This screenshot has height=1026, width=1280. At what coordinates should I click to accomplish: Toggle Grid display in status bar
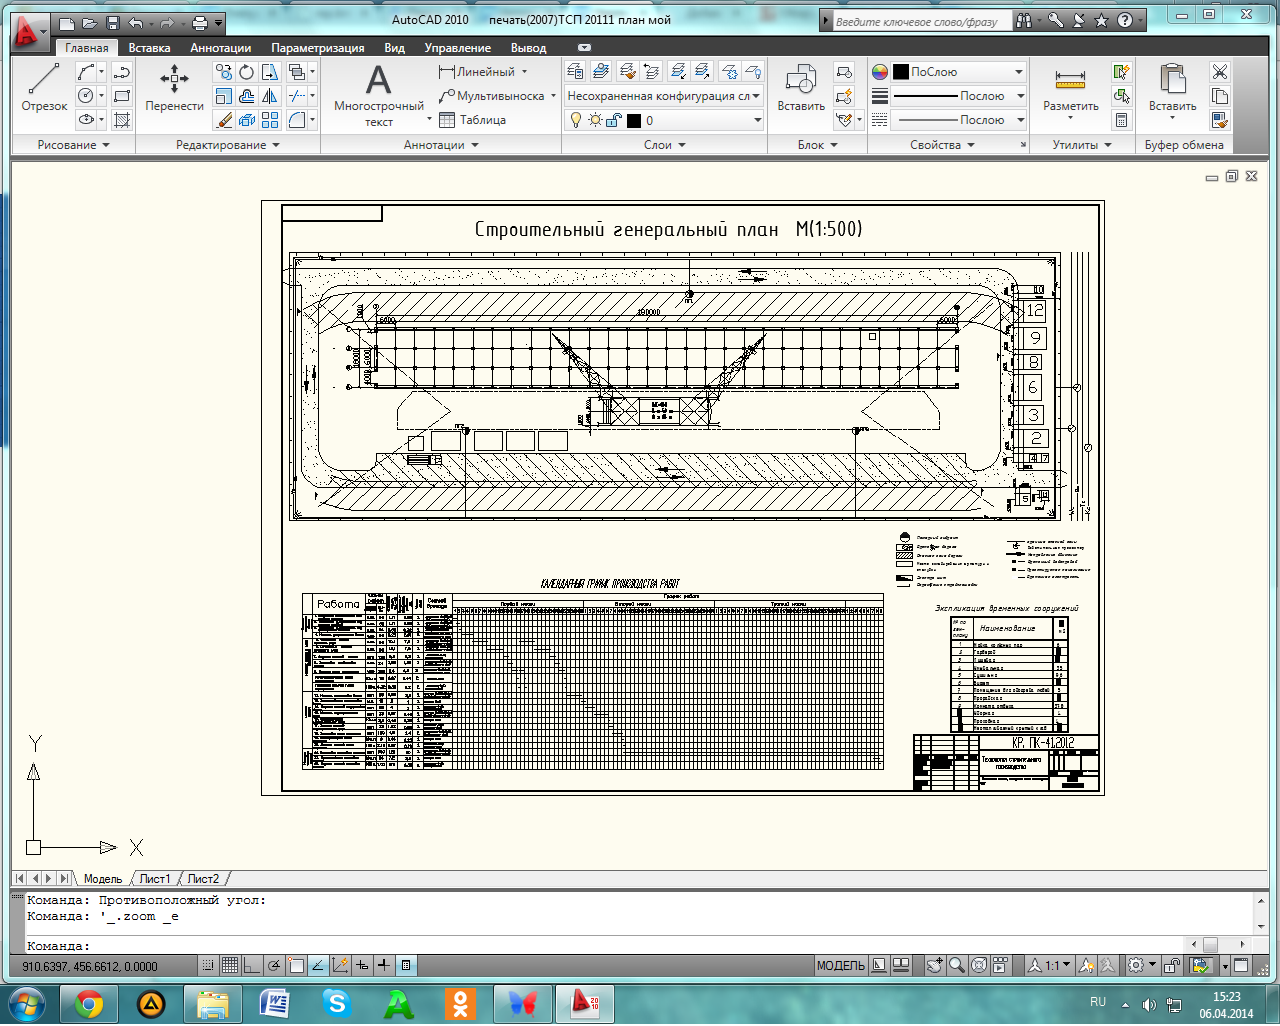point(230,966)
